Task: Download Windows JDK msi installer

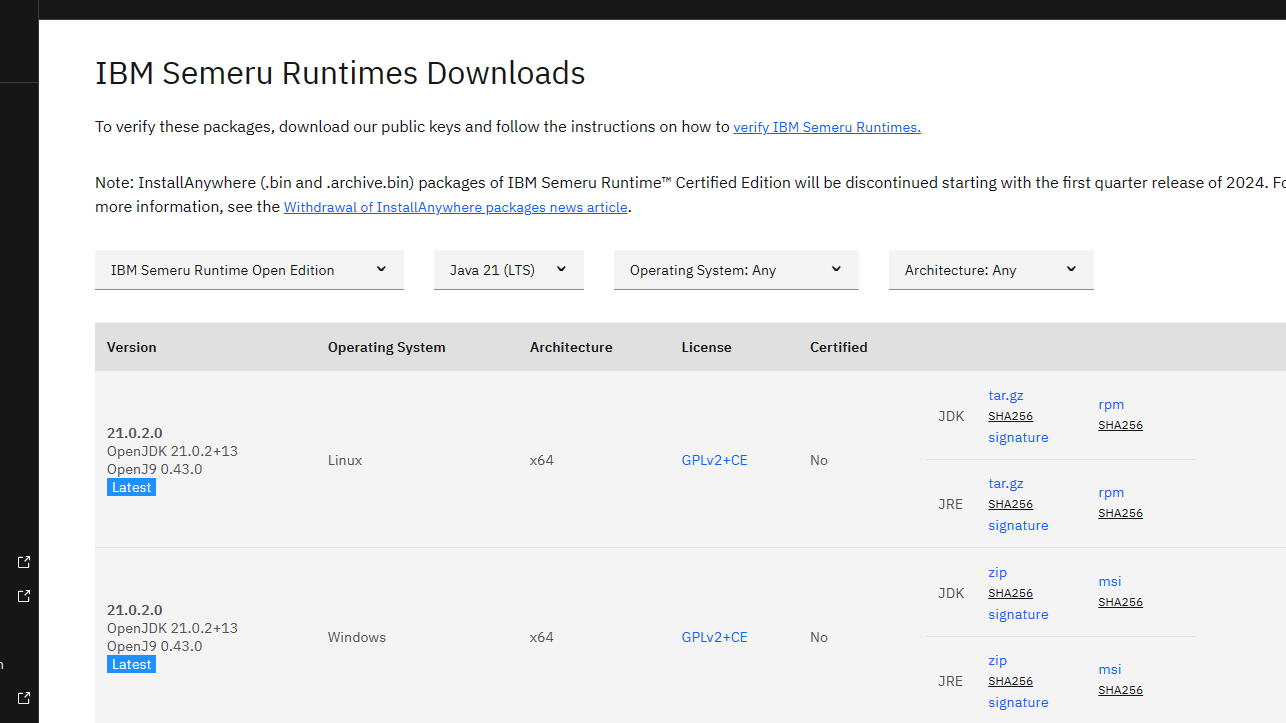Action: tap(1109, 581)
